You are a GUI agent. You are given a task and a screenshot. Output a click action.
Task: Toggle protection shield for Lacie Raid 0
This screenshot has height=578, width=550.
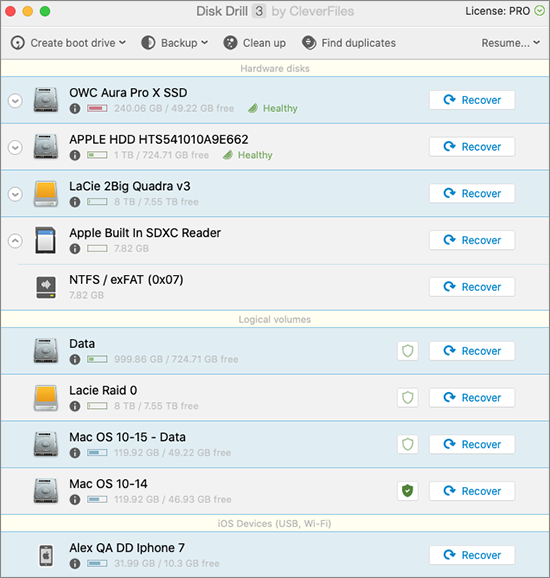[x=408, y=398]
